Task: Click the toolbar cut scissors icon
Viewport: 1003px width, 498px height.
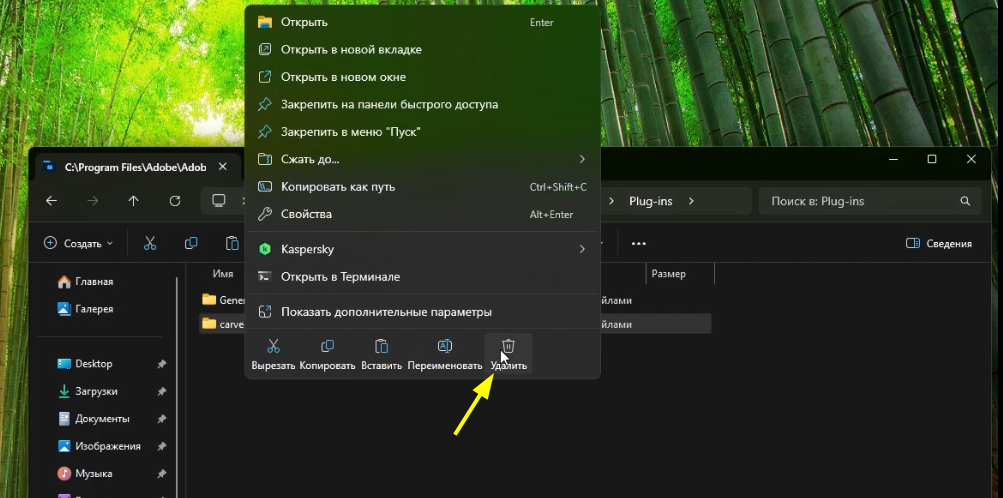Action: click(150, 244)
